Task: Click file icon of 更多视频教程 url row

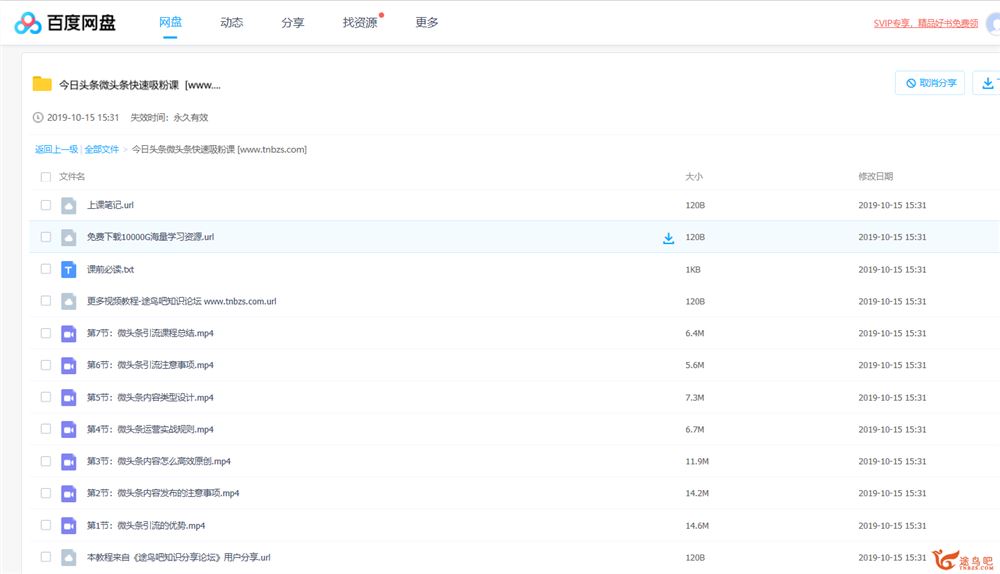Action: [x=68, y=301]
